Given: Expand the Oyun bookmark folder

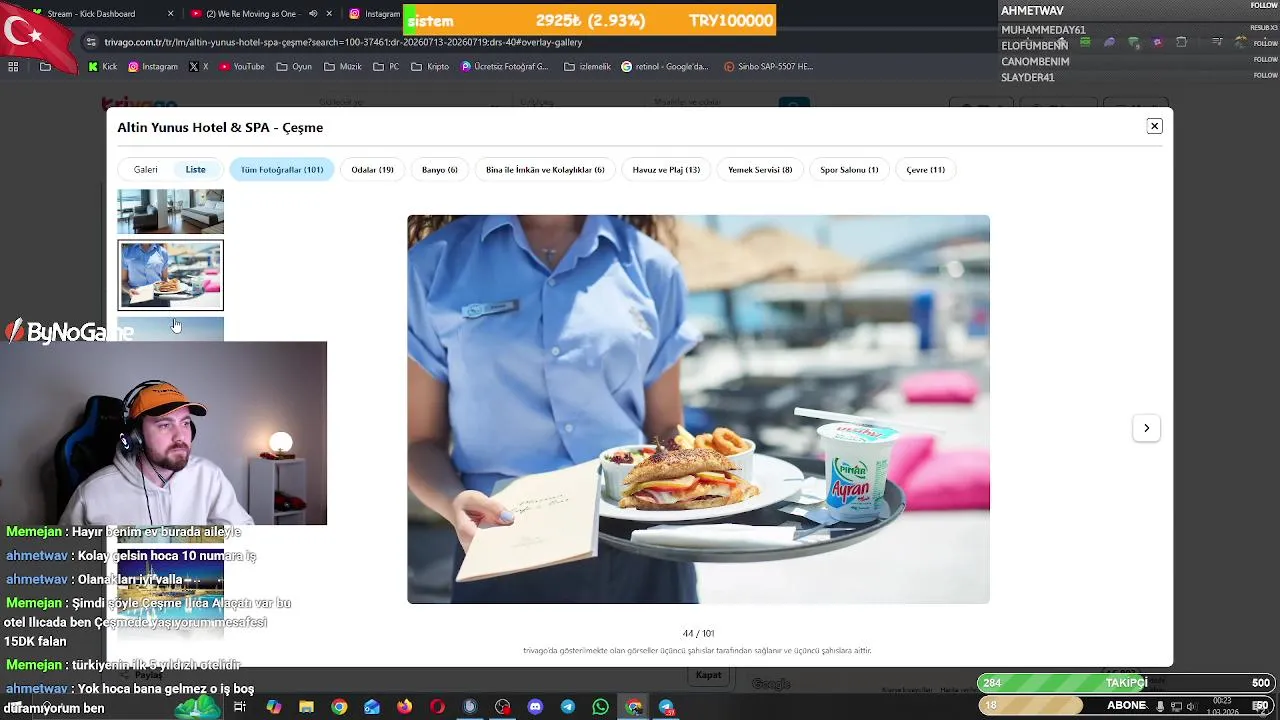Looking at the screenshot, I should (294, 67).
